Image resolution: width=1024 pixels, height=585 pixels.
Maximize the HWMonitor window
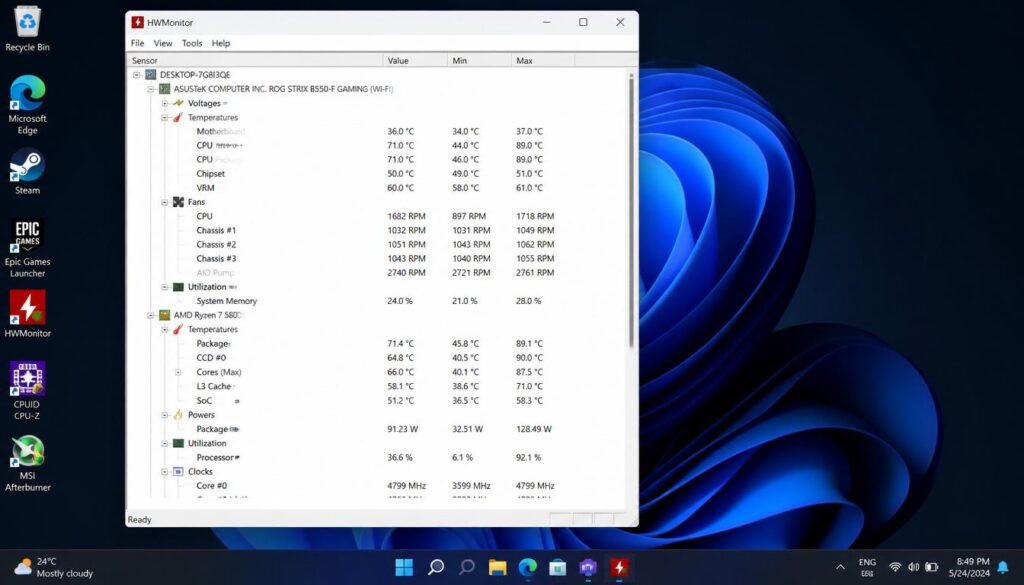tap(583, 22)
